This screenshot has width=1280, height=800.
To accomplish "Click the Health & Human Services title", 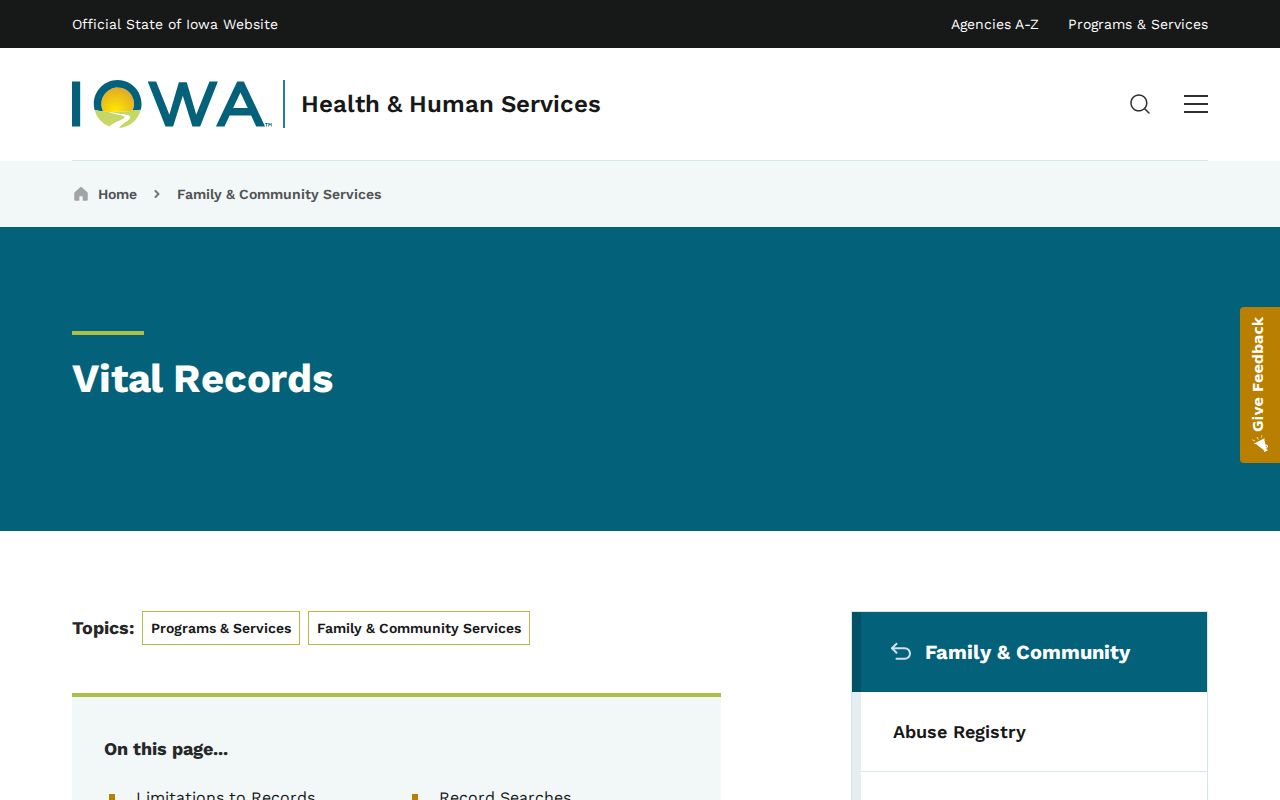I will (x=451, y=104).
